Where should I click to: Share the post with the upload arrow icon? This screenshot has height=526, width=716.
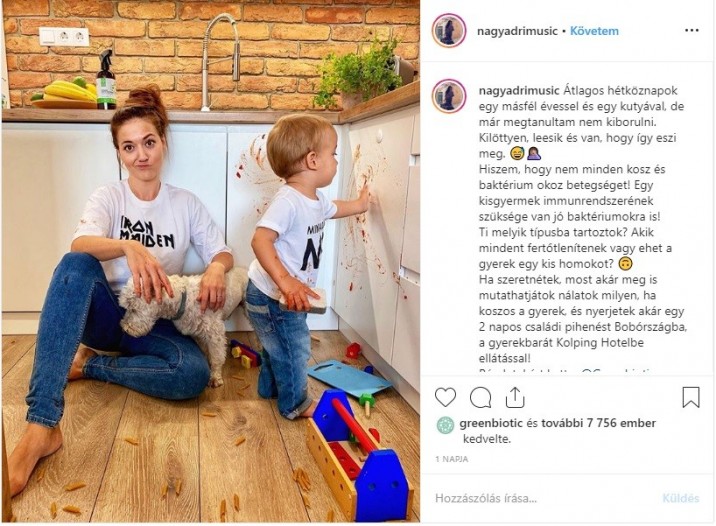(x=515, y=397)
